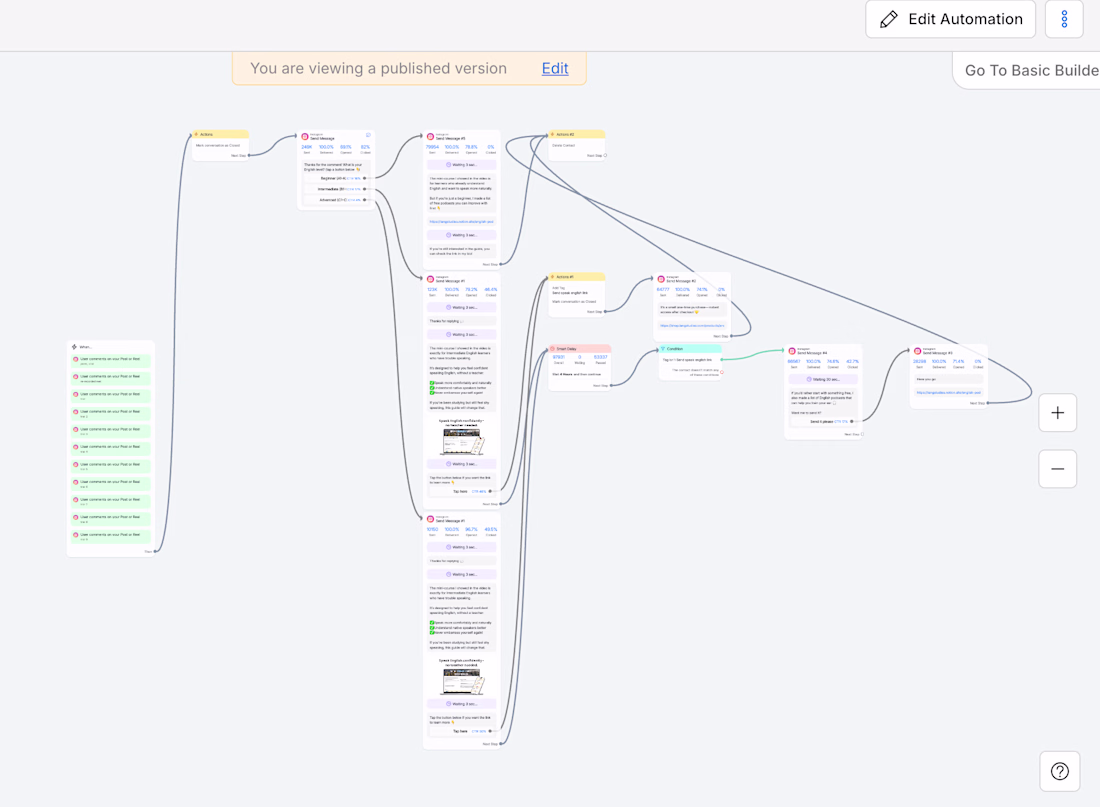
Task: Click the laptop image in upper Message #1
Action: coord(462,442)
